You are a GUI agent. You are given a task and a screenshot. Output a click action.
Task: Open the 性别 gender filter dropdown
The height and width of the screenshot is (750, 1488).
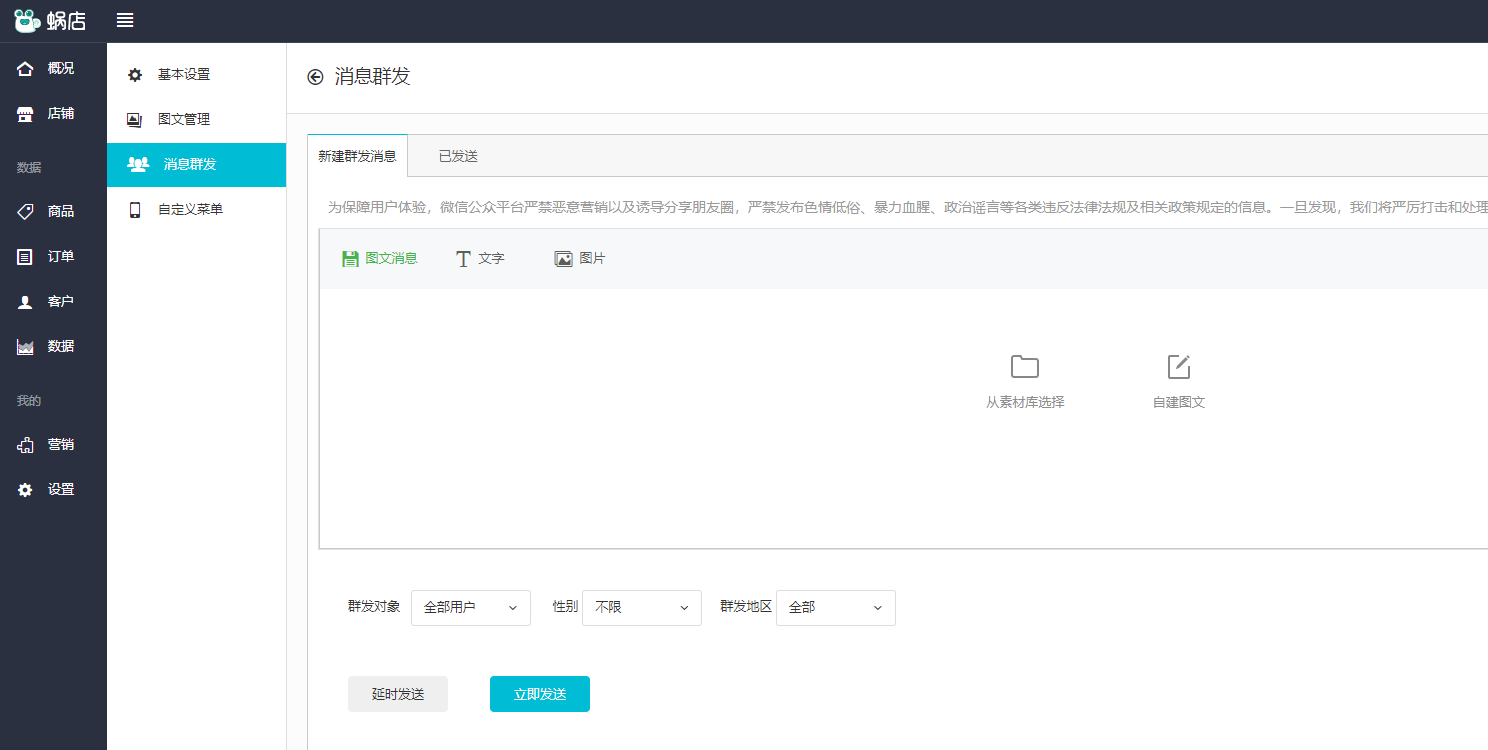pos(641,607)
